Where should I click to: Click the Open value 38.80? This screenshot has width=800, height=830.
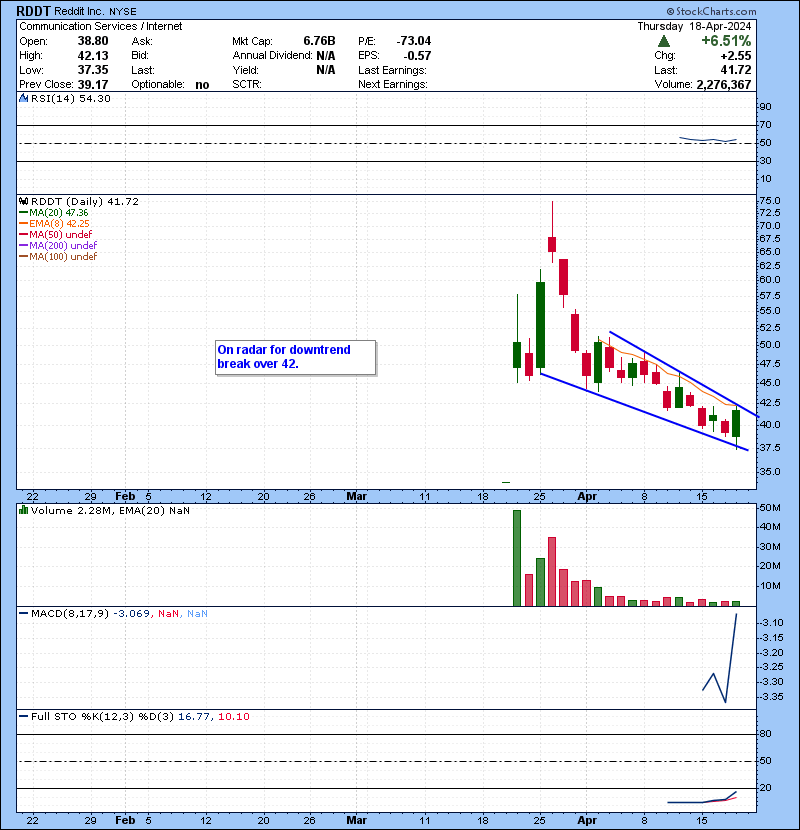[x=93, y=41]
